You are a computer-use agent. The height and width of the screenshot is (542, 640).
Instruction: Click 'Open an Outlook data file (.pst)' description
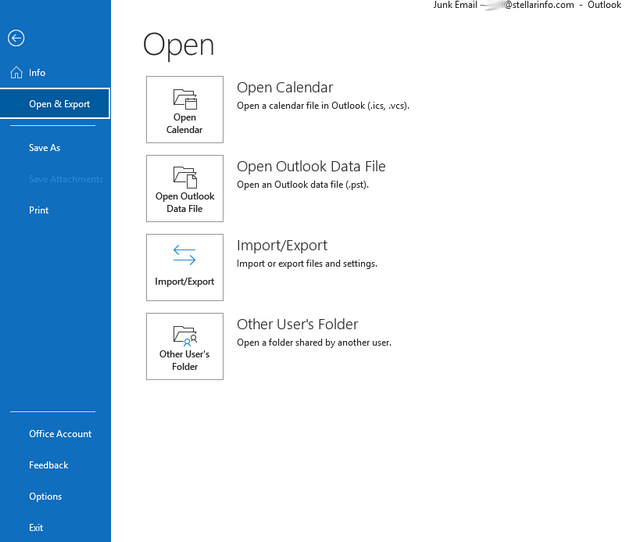(x=303, y=184)
